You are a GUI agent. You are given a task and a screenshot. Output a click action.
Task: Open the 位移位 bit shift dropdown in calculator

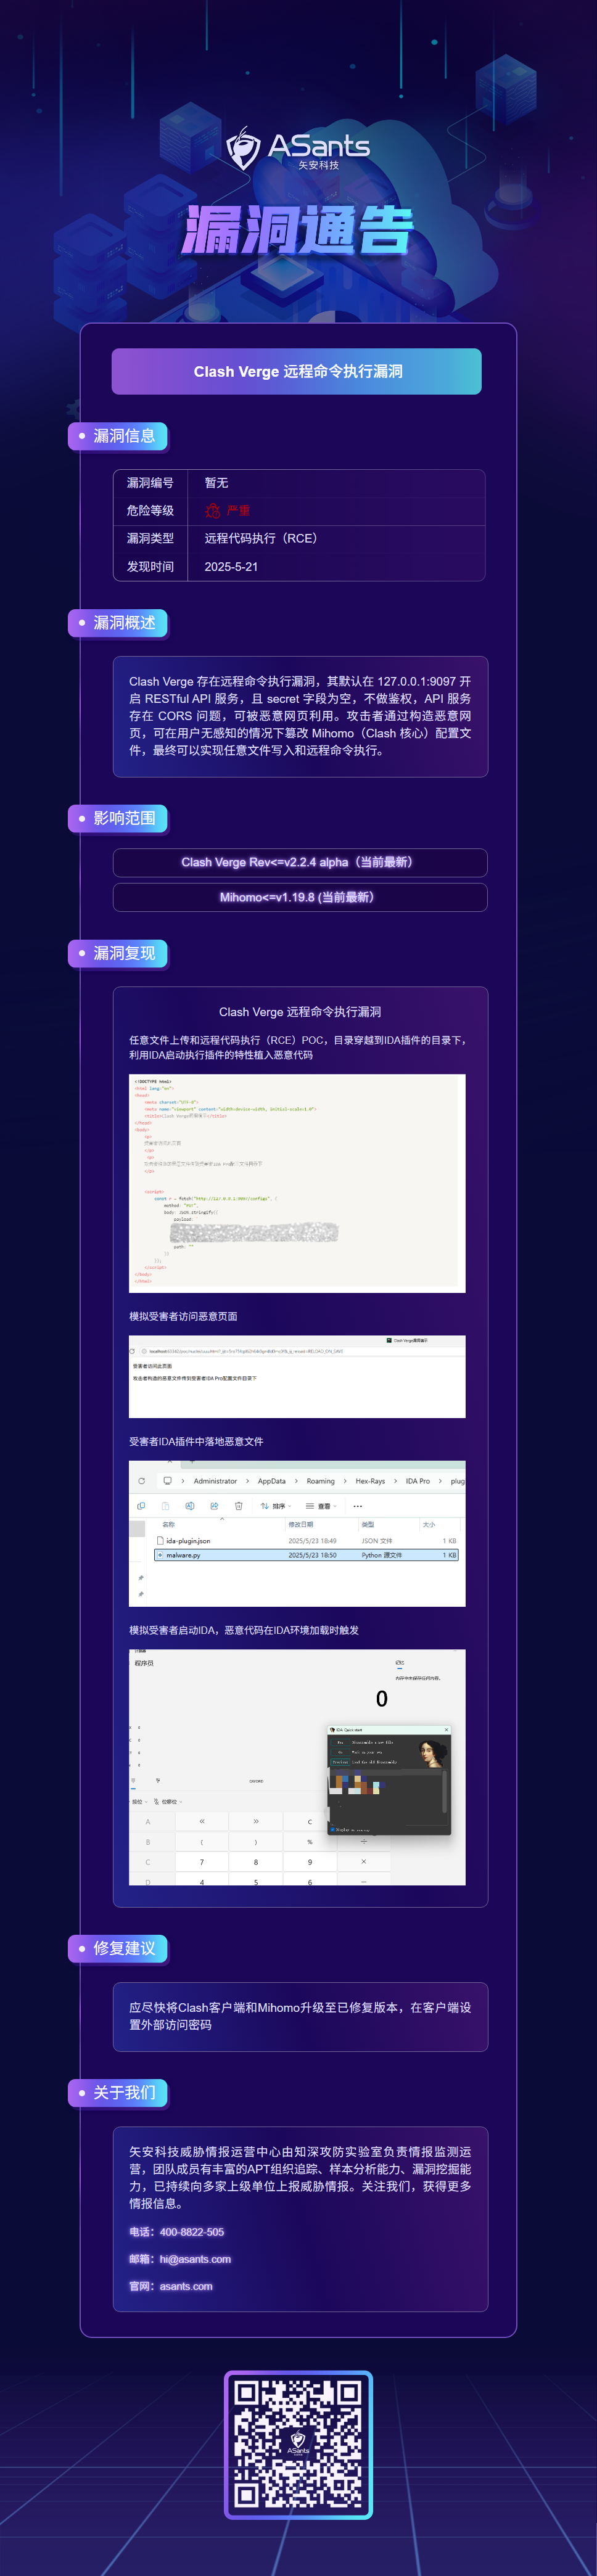[x=168, y=1802]
